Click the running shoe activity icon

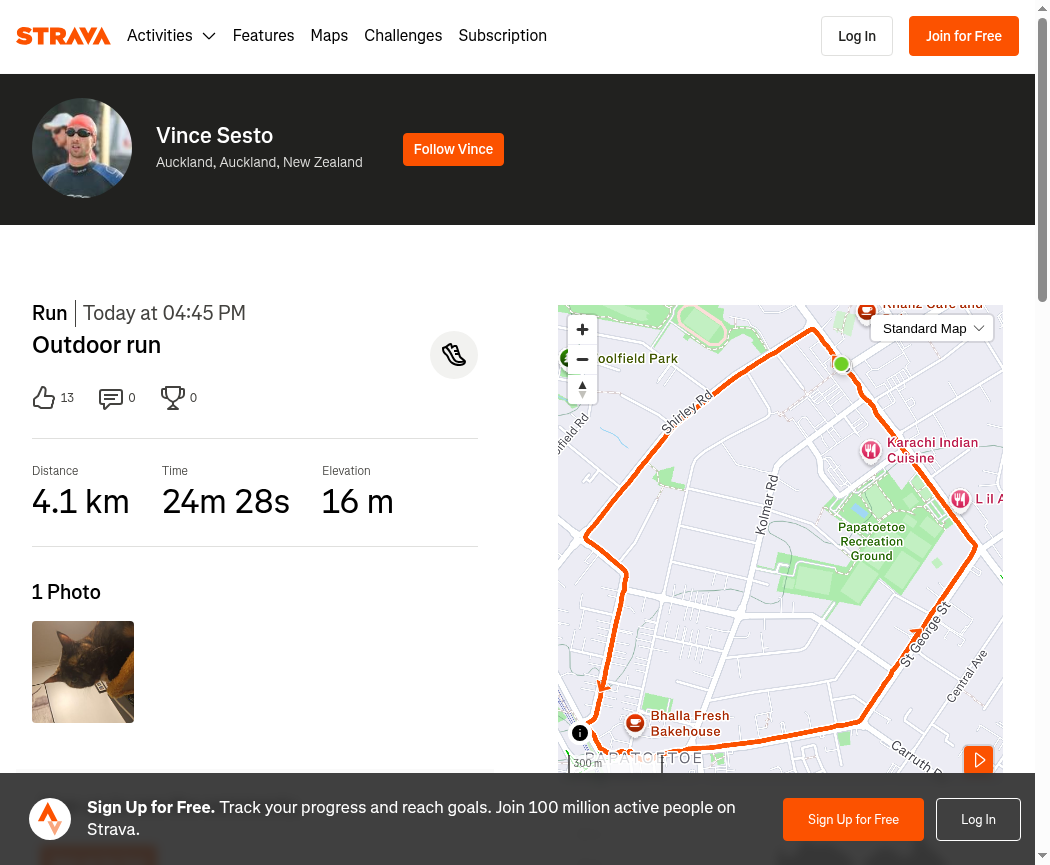click(x=454, y=355)
